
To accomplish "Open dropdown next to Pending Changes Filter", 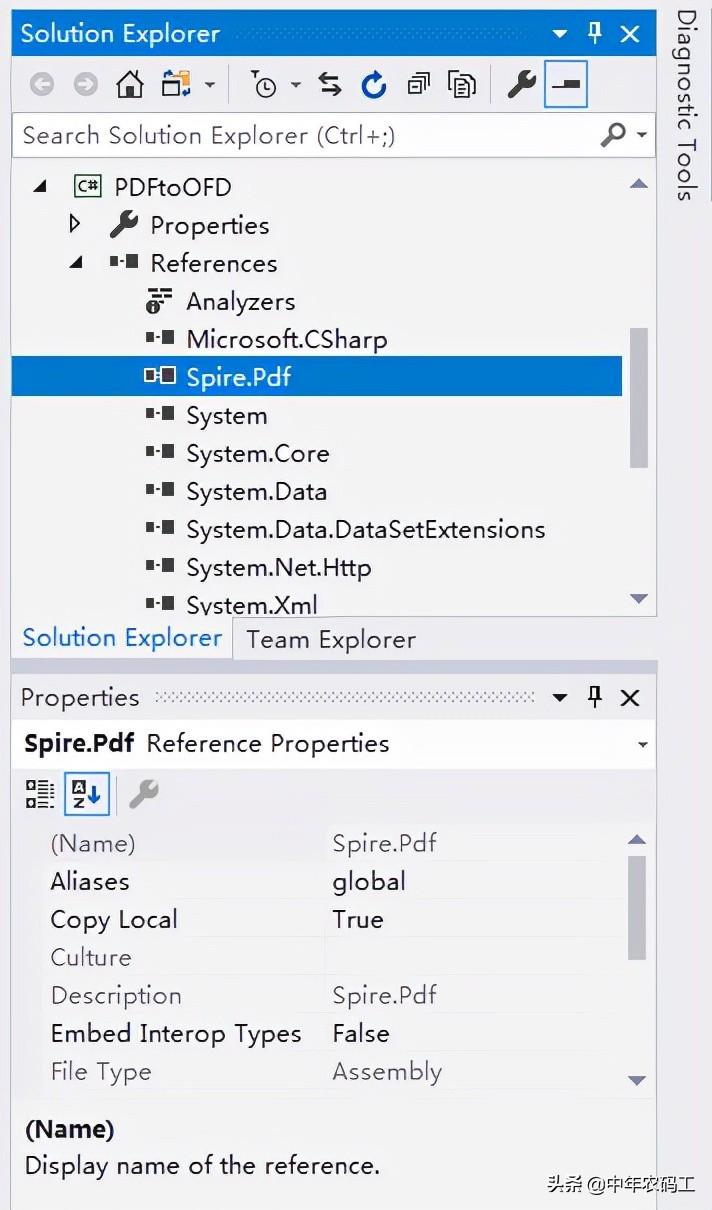I will point(295,85).
